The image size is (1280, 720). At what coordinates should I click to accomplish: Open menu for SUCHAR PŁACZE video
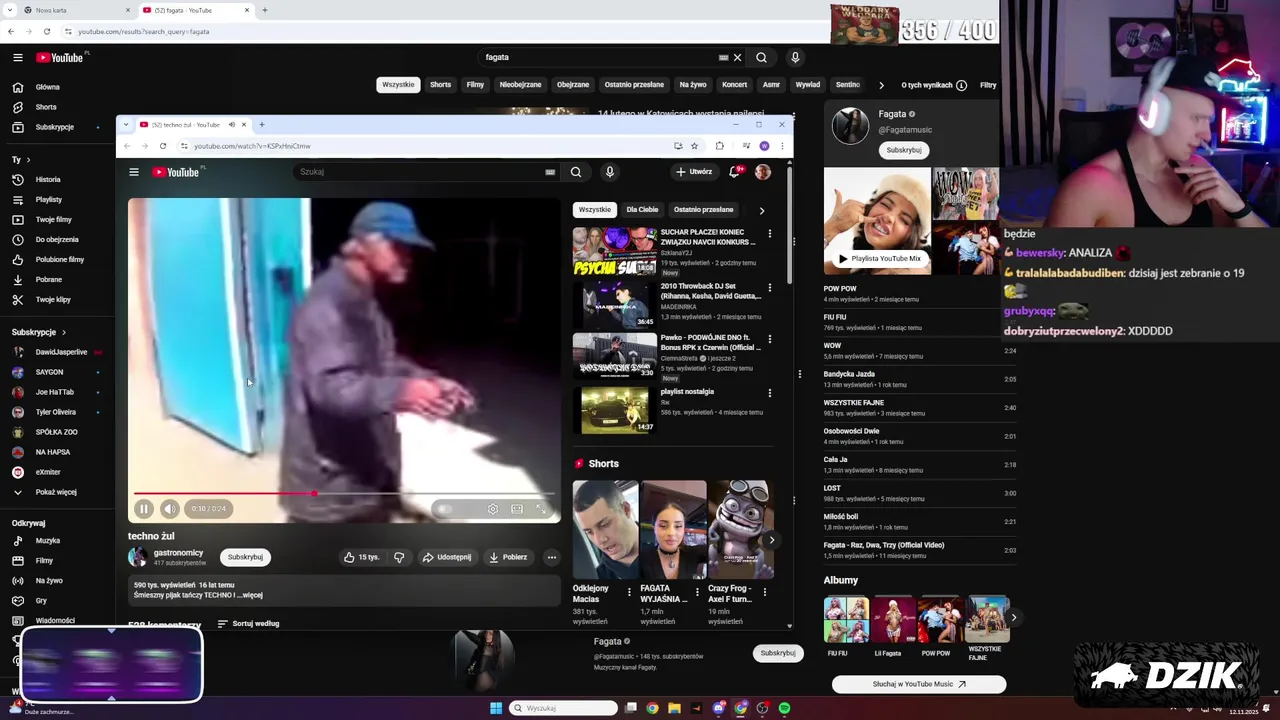click(x=769, y=233)
